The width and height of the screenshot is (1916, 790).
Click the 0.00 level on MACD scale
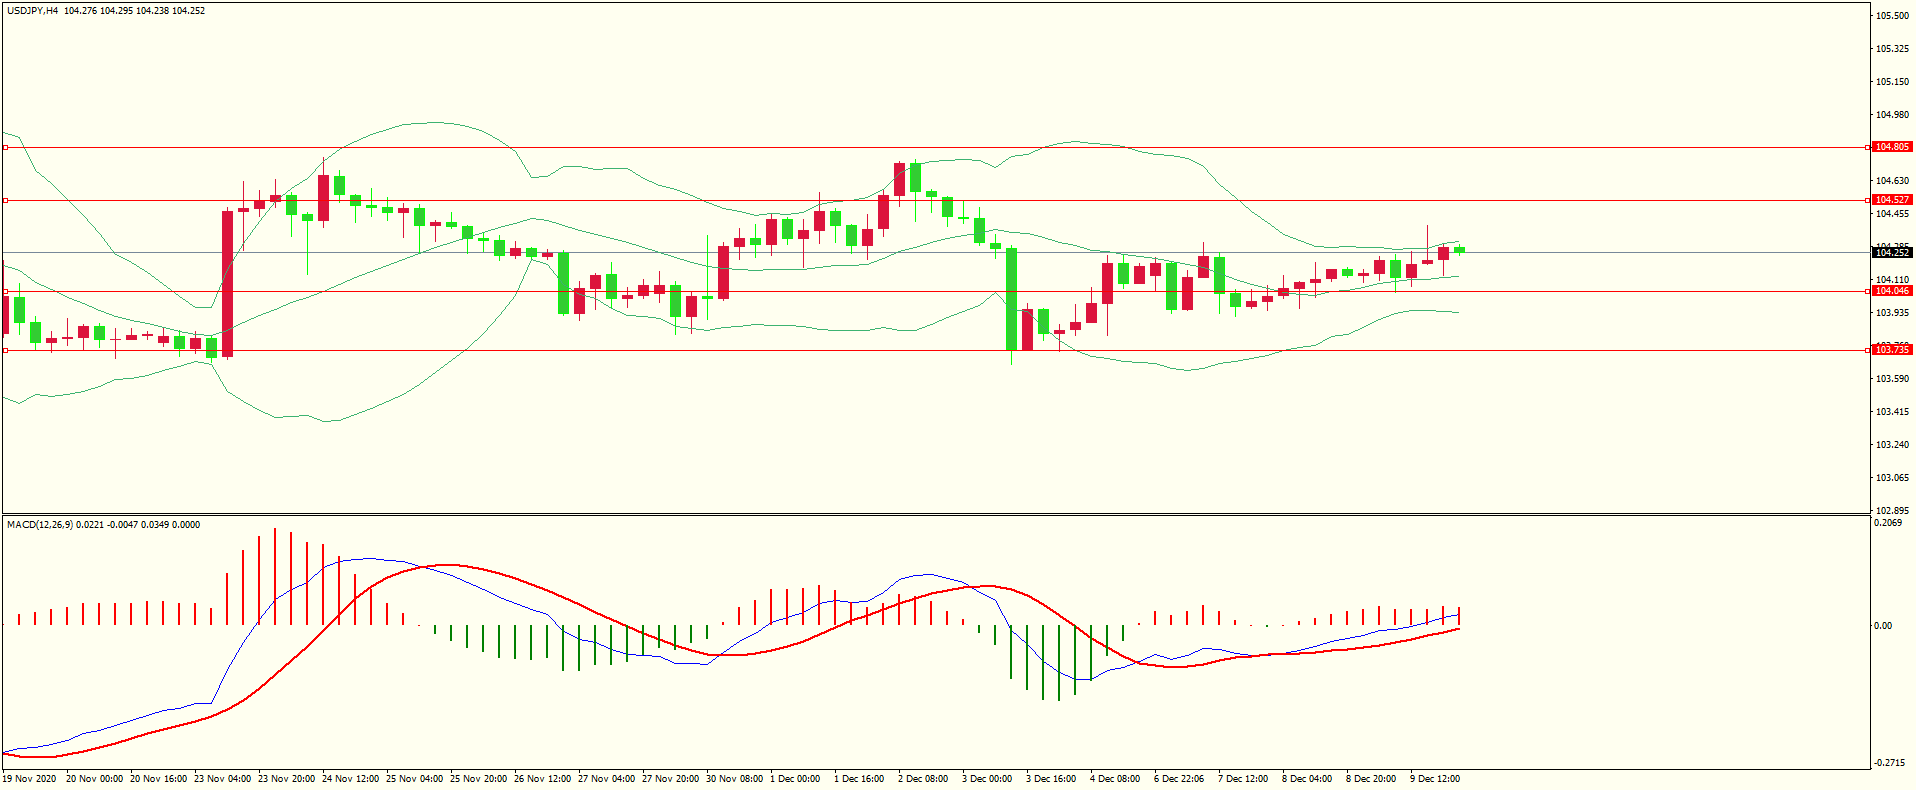coord(1883,626)
